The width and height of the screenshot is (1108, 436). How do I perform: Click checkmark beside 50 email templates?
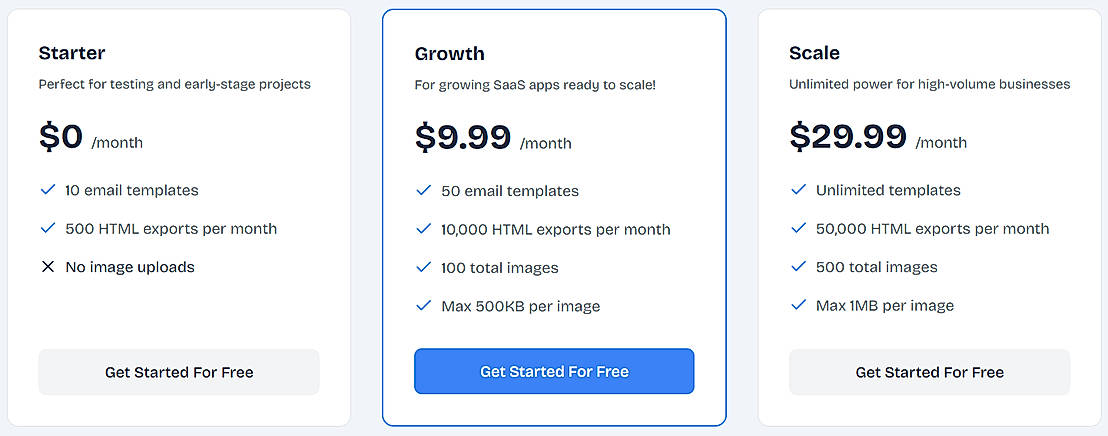[x=423, y=190]
